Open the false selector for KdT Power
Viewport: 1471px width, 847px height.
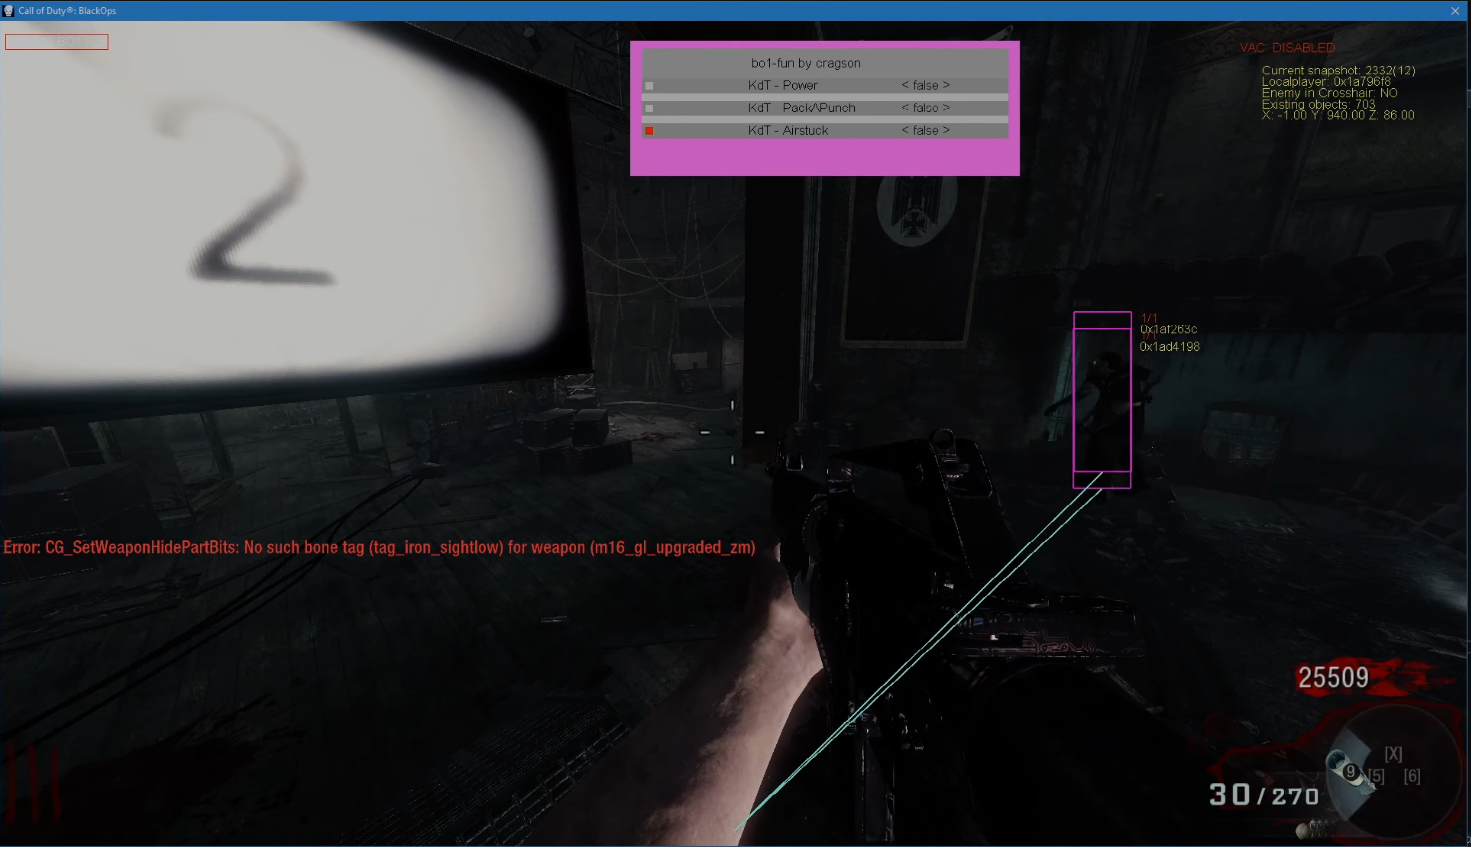tap(924, 85)
